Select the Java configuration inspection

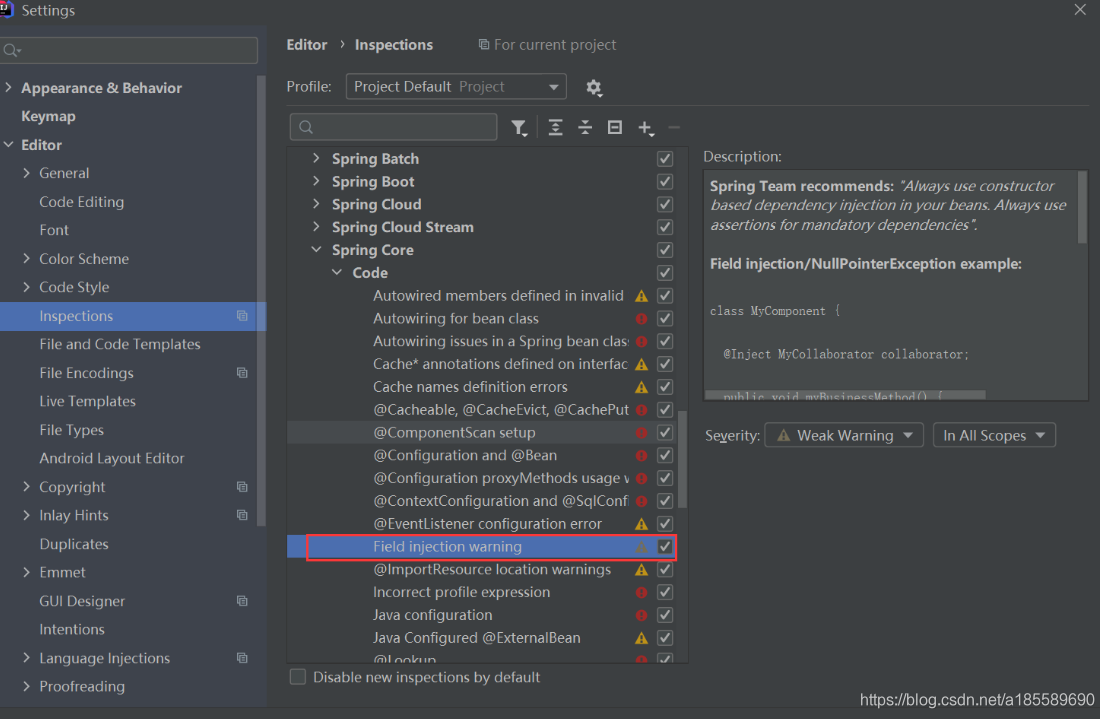tap(433, 615)
